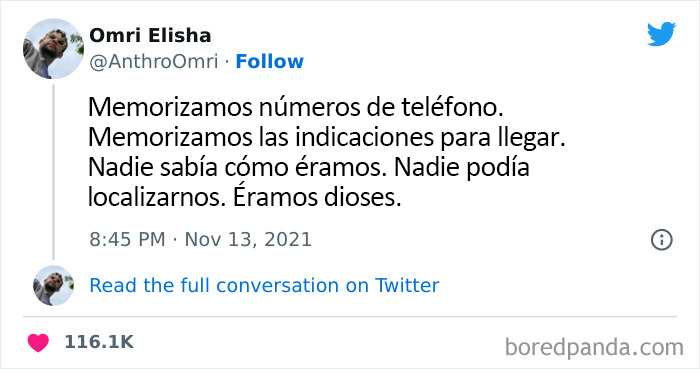Click the line "Memorizamos números de teléfono."

(x=296, y=108)
